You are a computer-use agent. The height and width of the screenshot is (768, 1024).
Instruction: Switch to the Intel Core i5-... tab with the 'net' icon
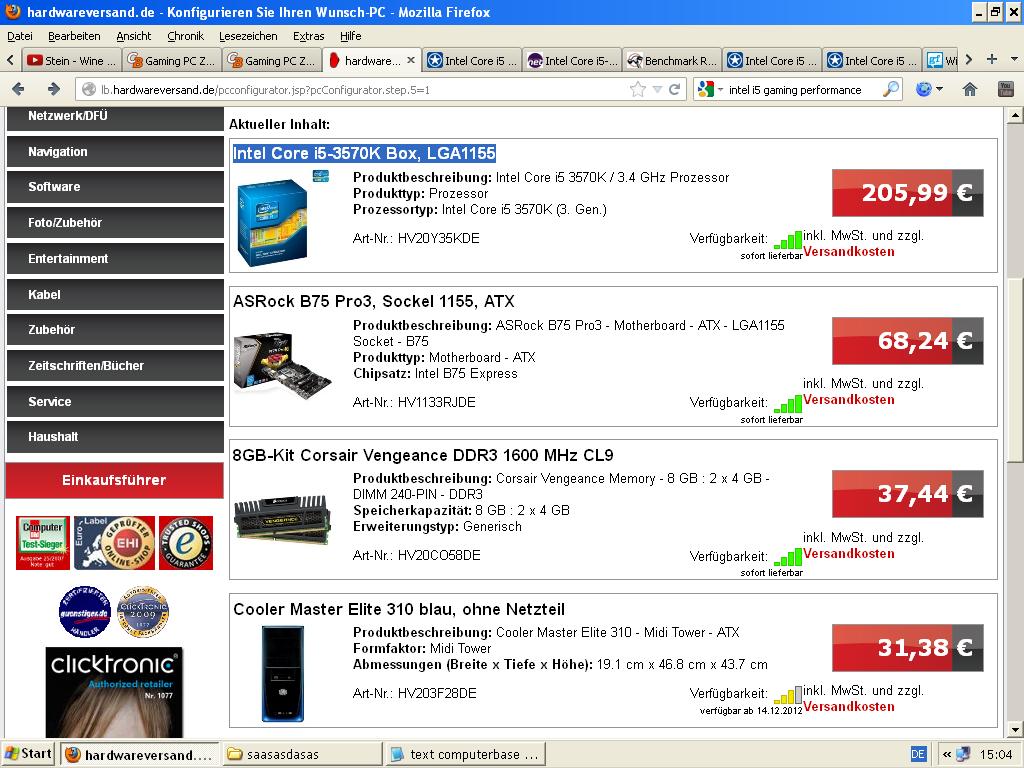[571, 60]
